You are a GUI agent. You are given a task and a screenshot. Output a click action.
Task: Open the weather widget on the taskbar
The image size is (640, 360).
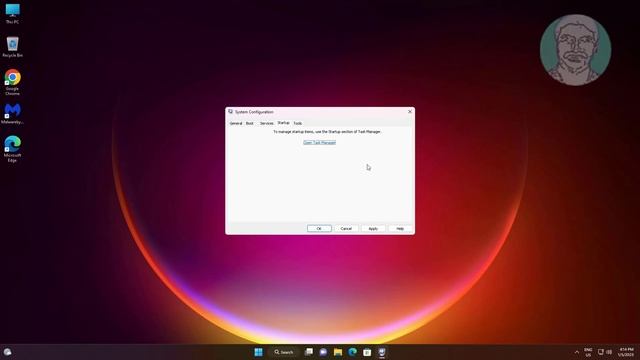7,352
